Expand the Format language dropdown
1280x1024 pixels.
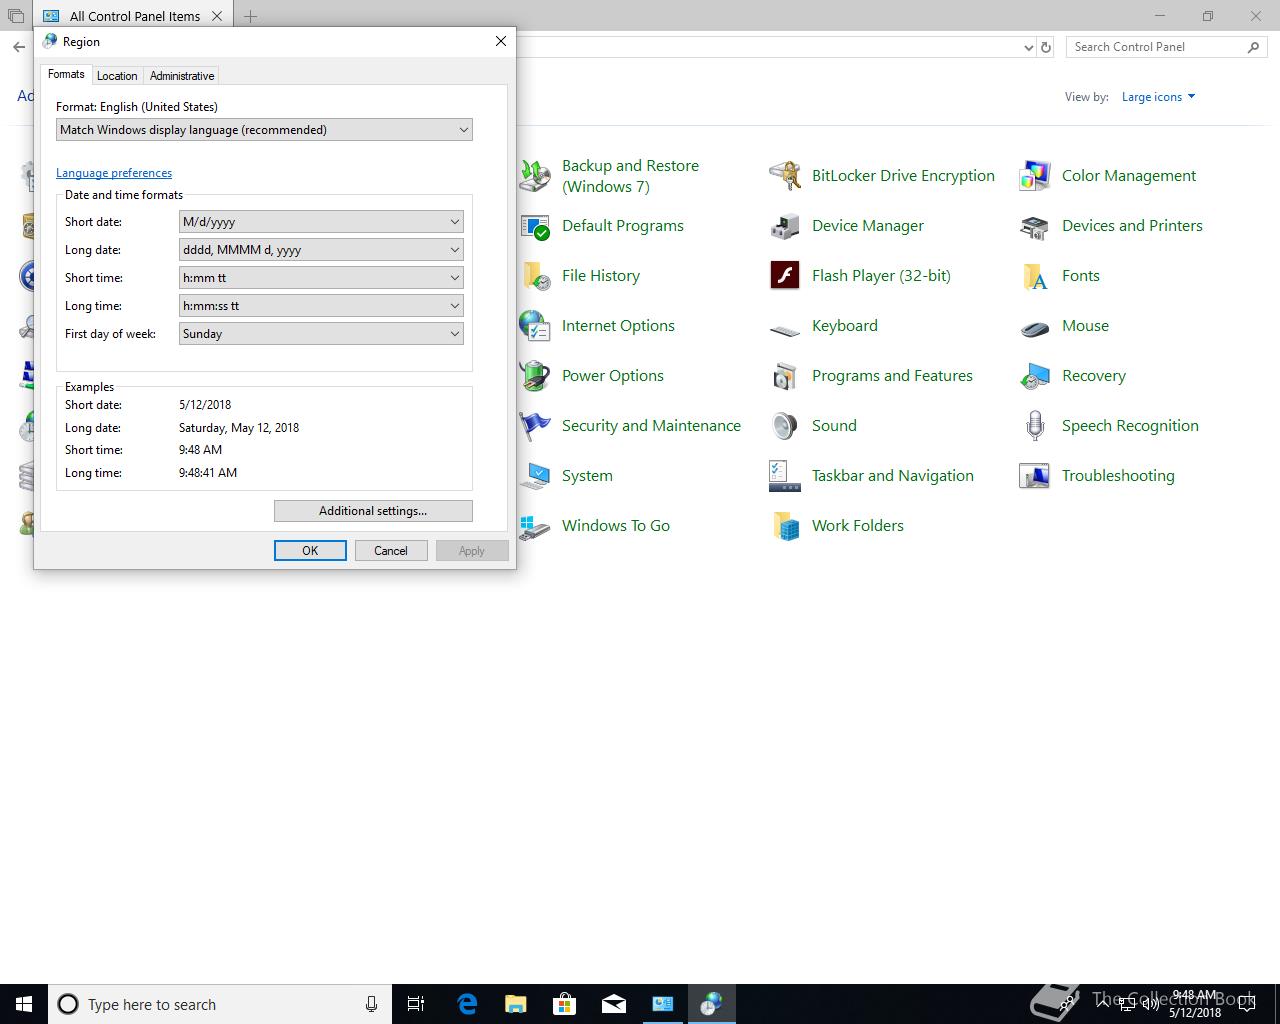(x=264, y=130)
